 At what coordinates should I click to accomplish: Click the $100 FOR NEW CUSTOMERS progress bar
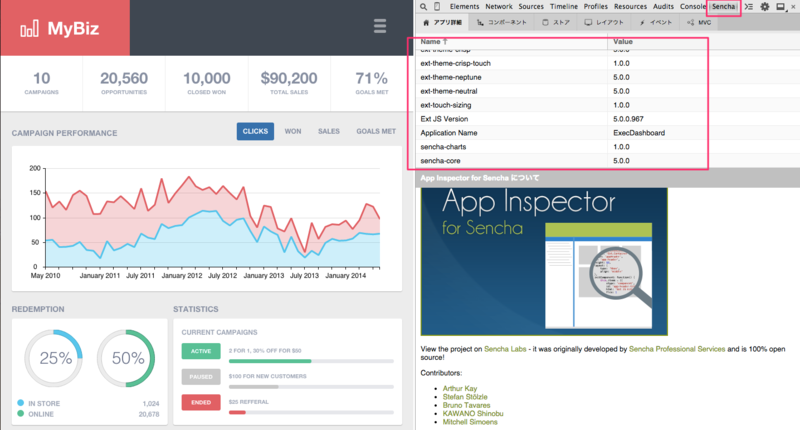pyautogui.click(x=311, y=387)
